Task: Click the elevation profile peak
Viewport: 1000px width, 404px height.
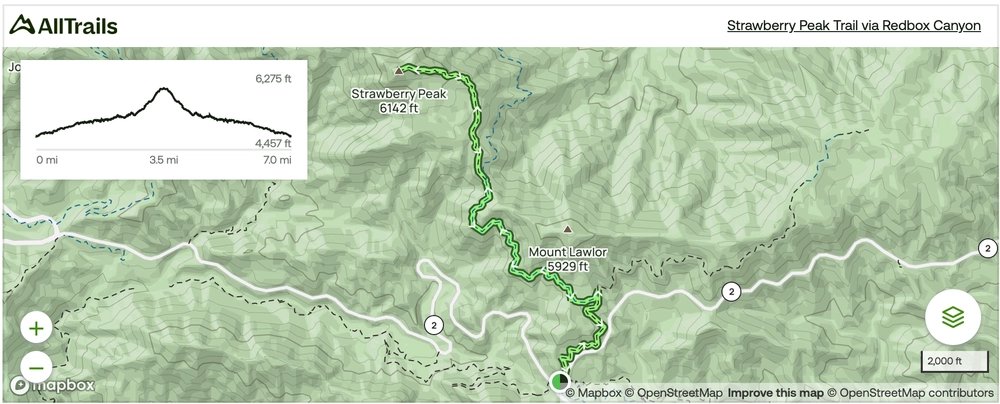Action: tap(165, 89)
